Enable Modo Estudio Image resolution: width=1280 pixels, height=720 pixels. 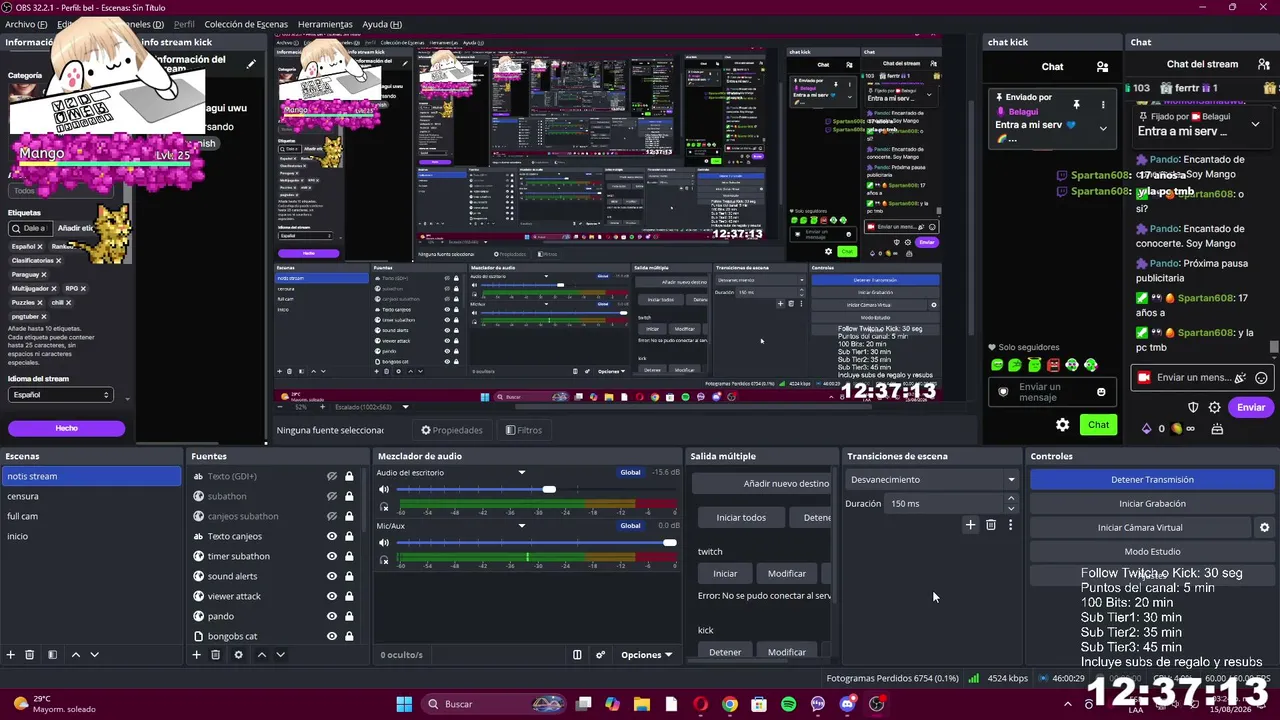pyautogui.click(x=1152, y=552)
